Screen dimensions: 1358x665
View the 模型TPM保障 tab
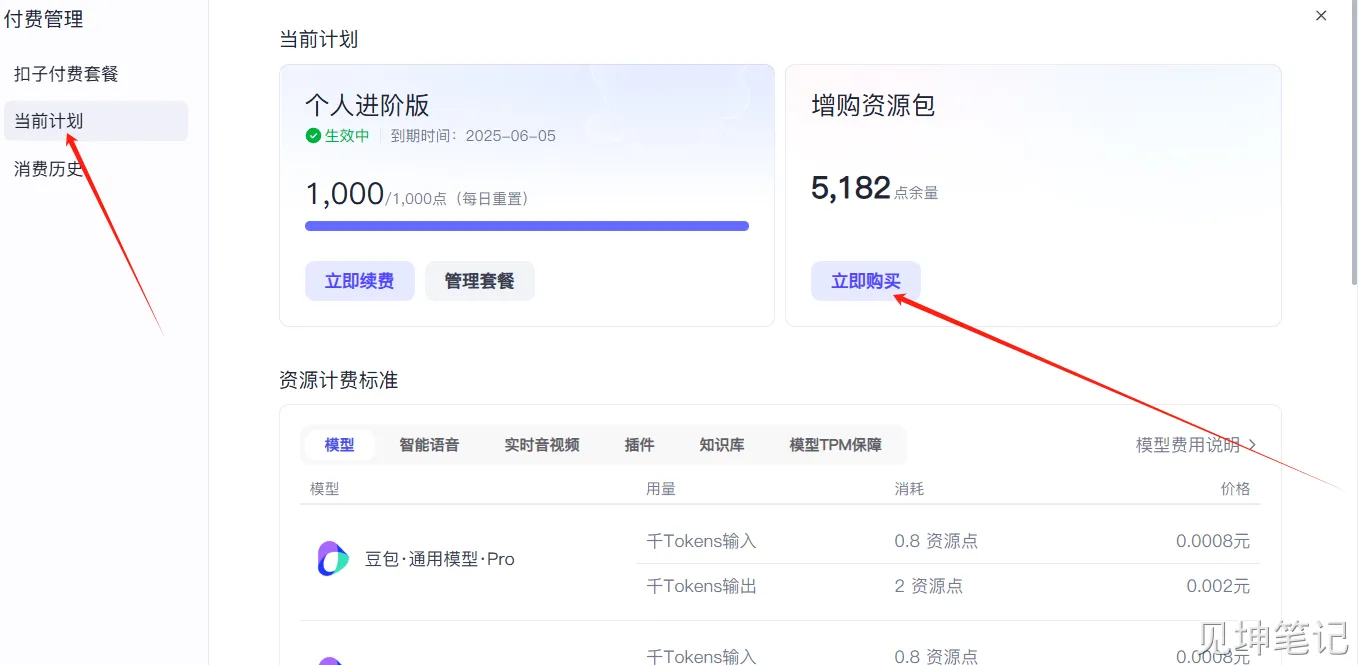835,445
